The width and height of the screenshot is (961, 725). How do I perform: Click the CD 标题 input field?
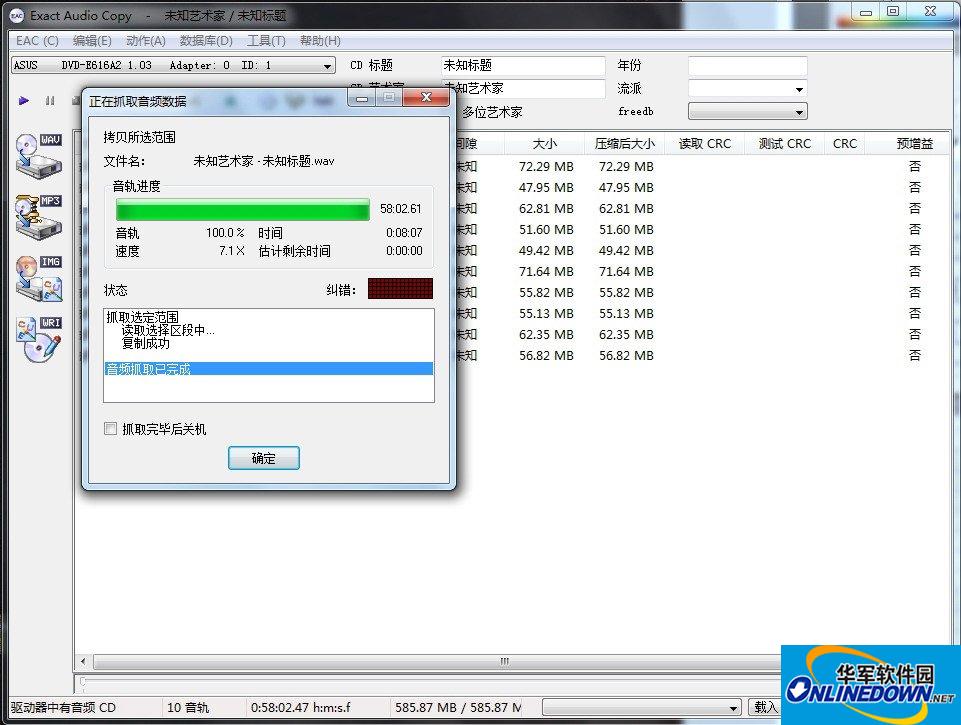523,66
